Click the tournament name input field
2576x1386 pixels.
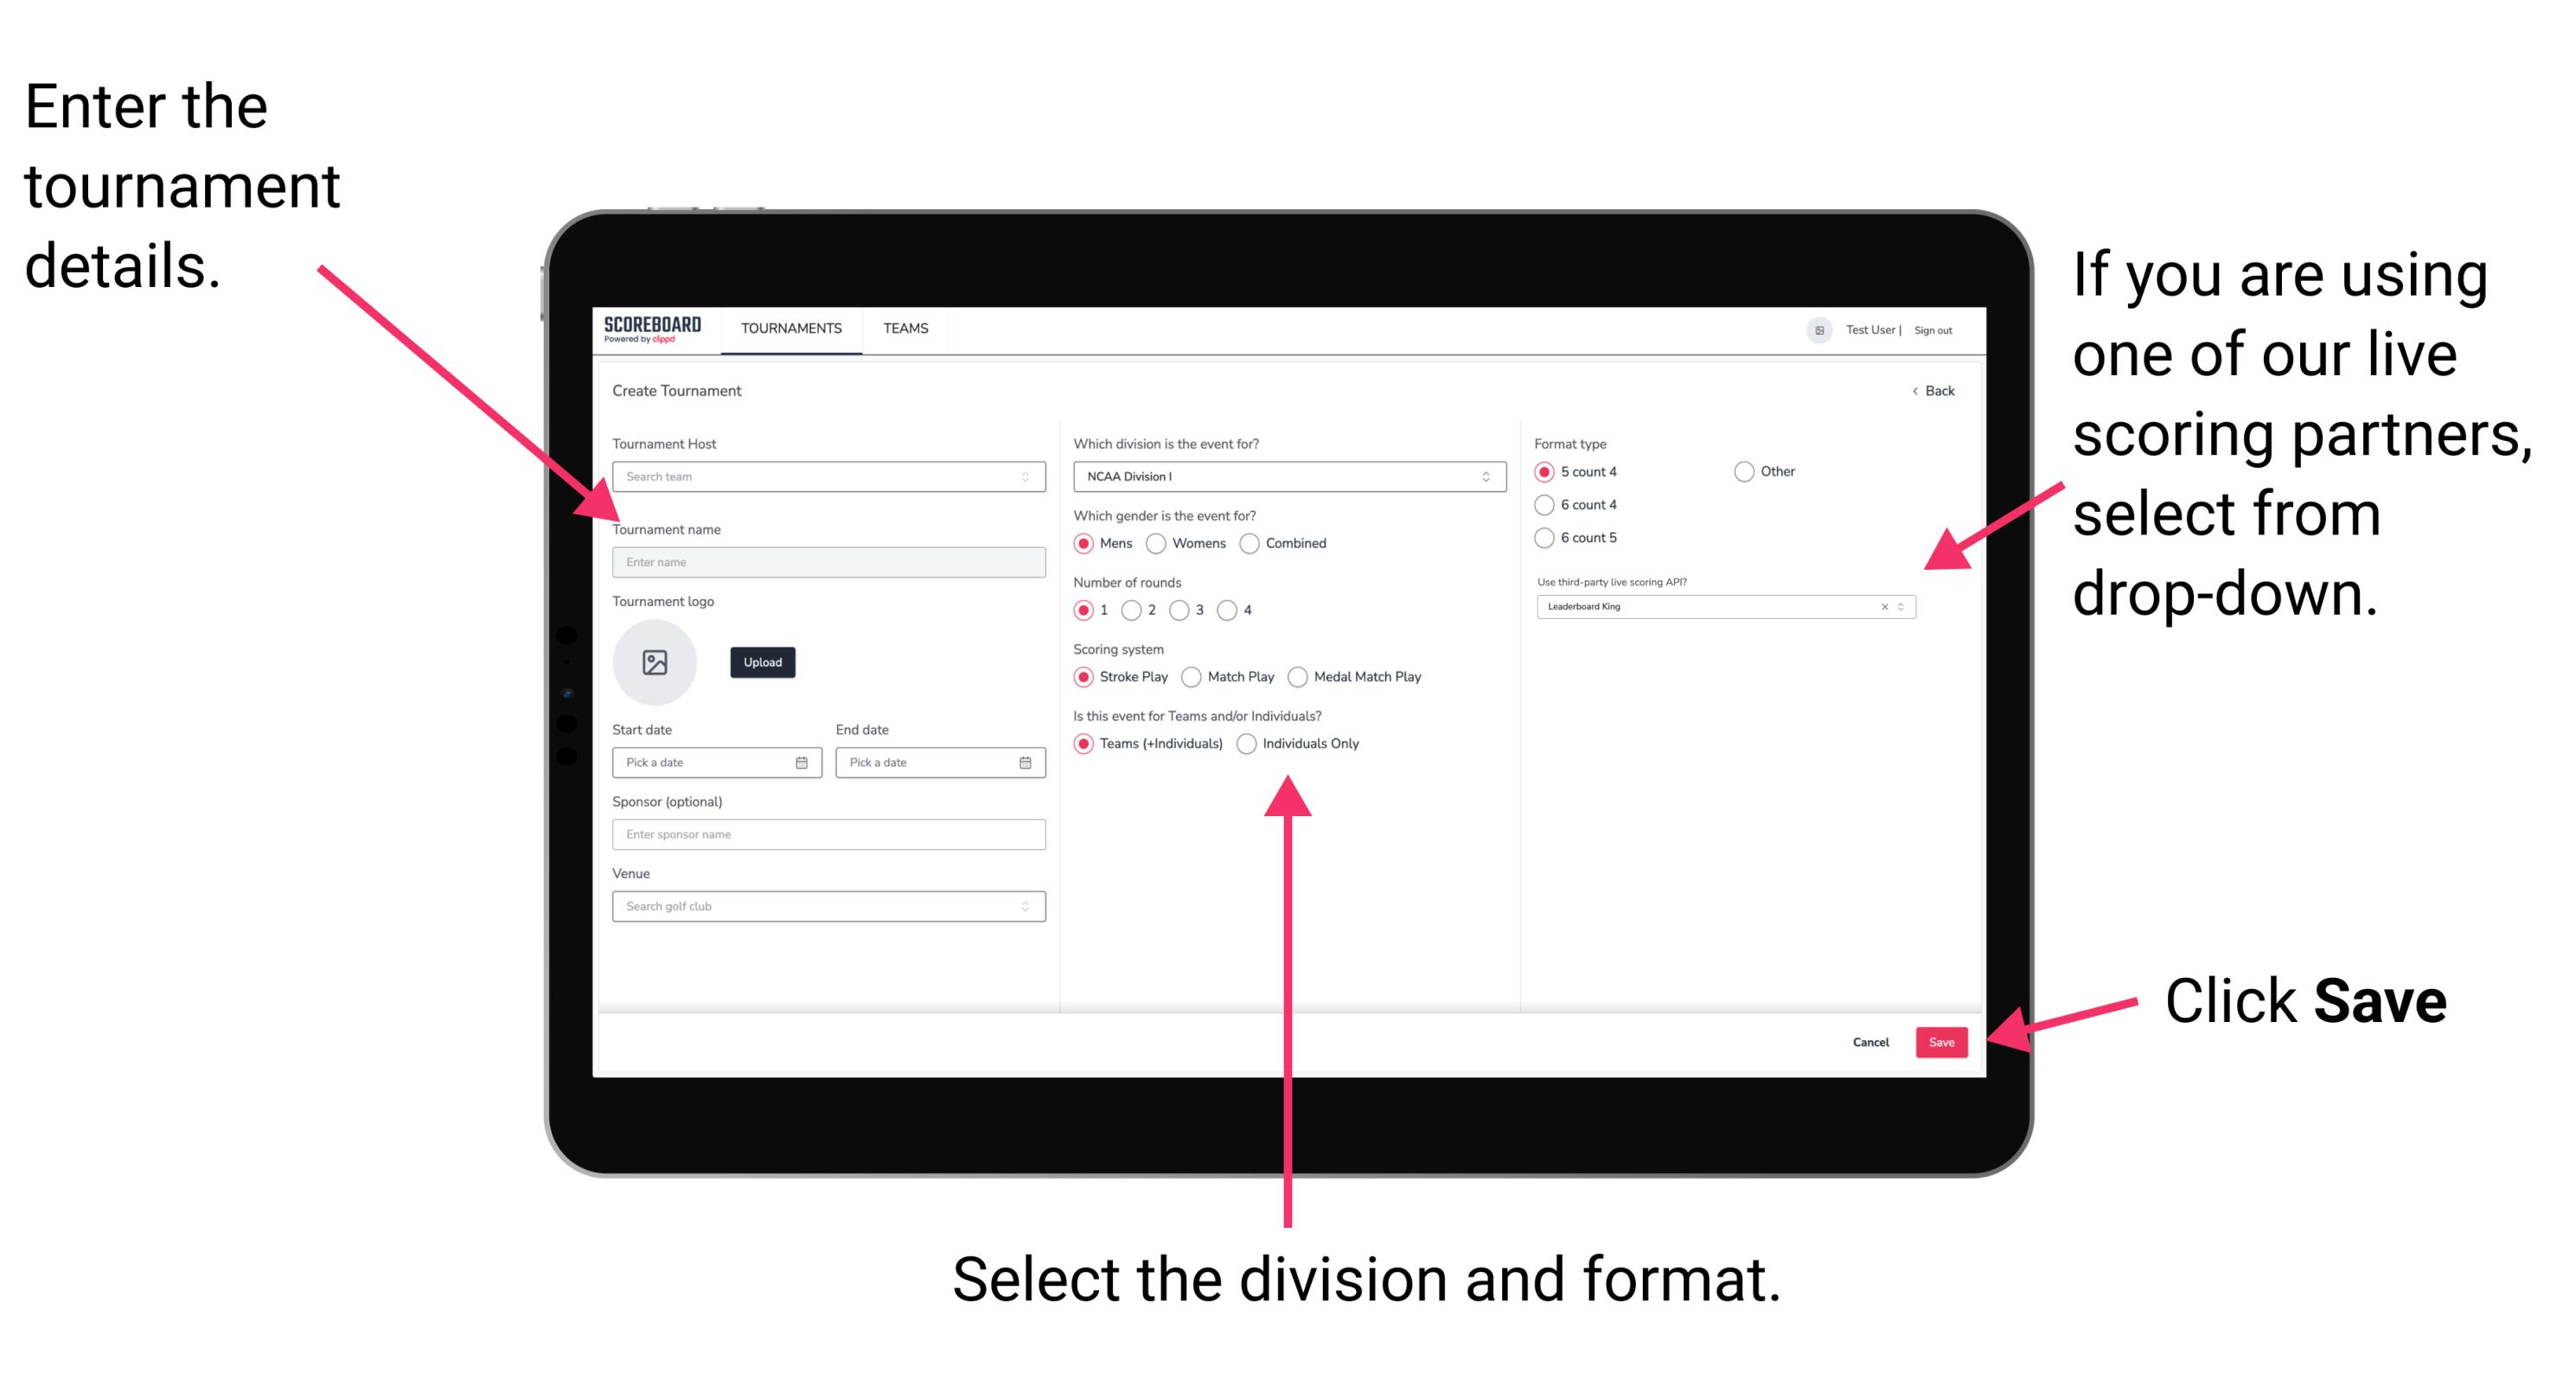point(828,563)
